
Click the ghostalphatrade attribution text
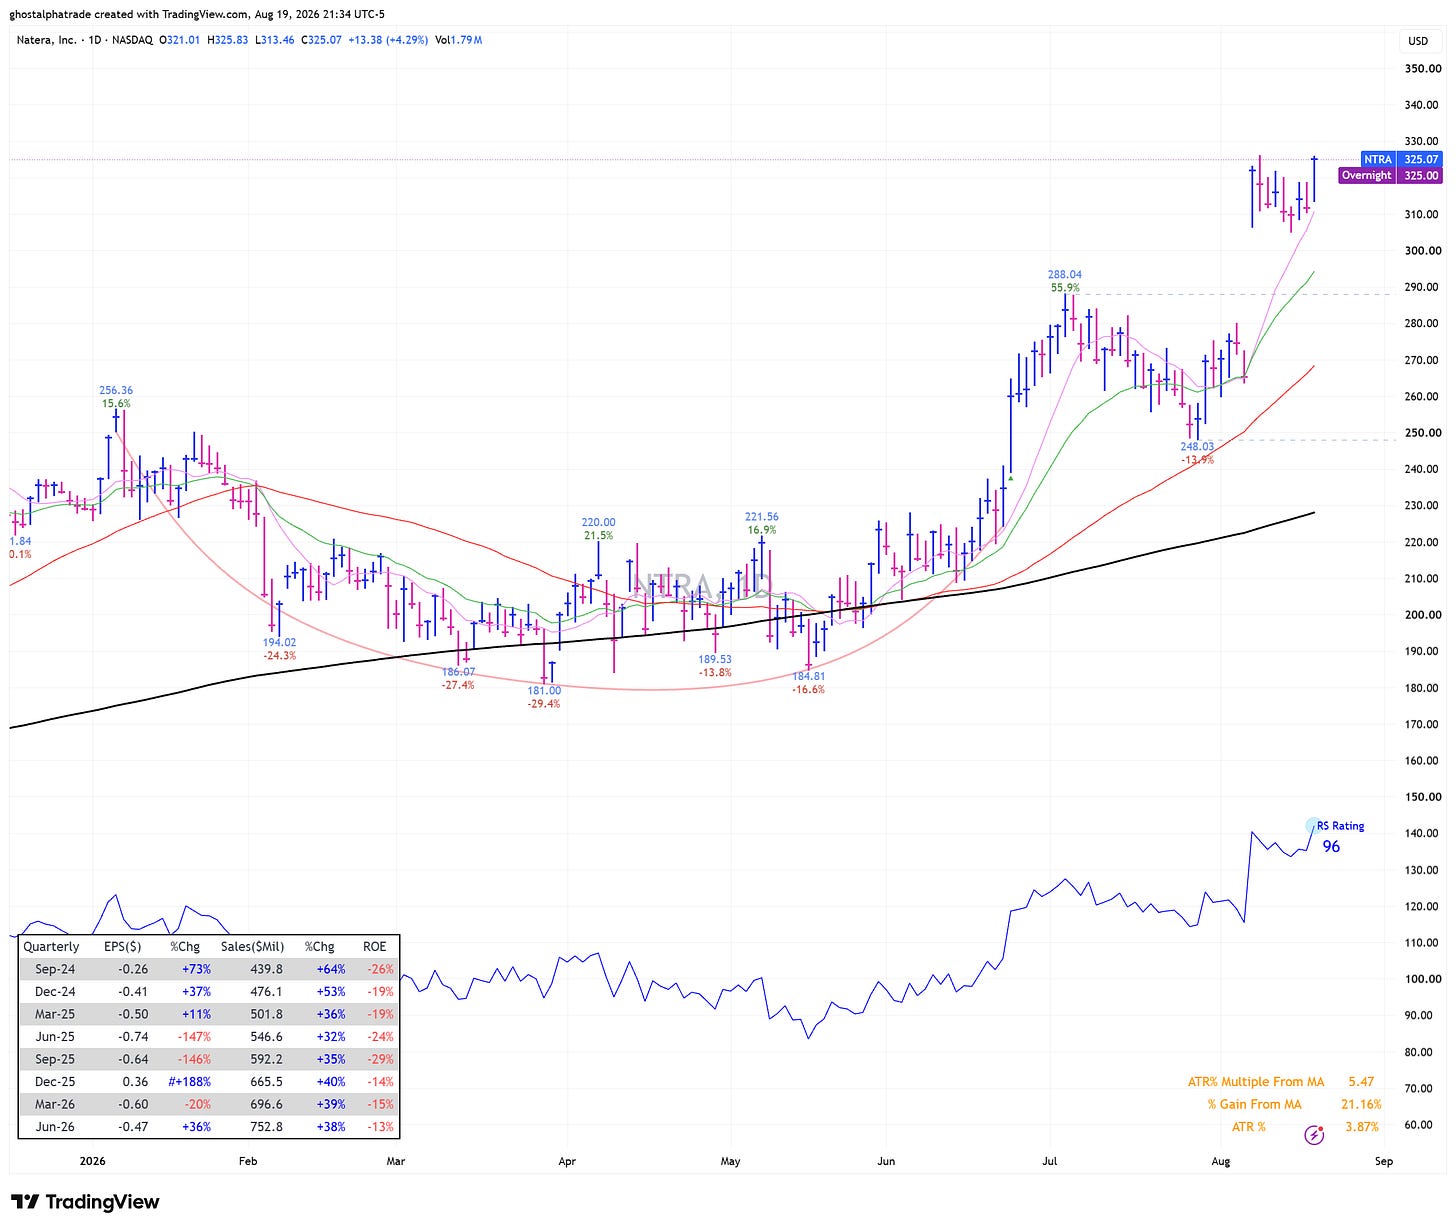pos(198,14)
